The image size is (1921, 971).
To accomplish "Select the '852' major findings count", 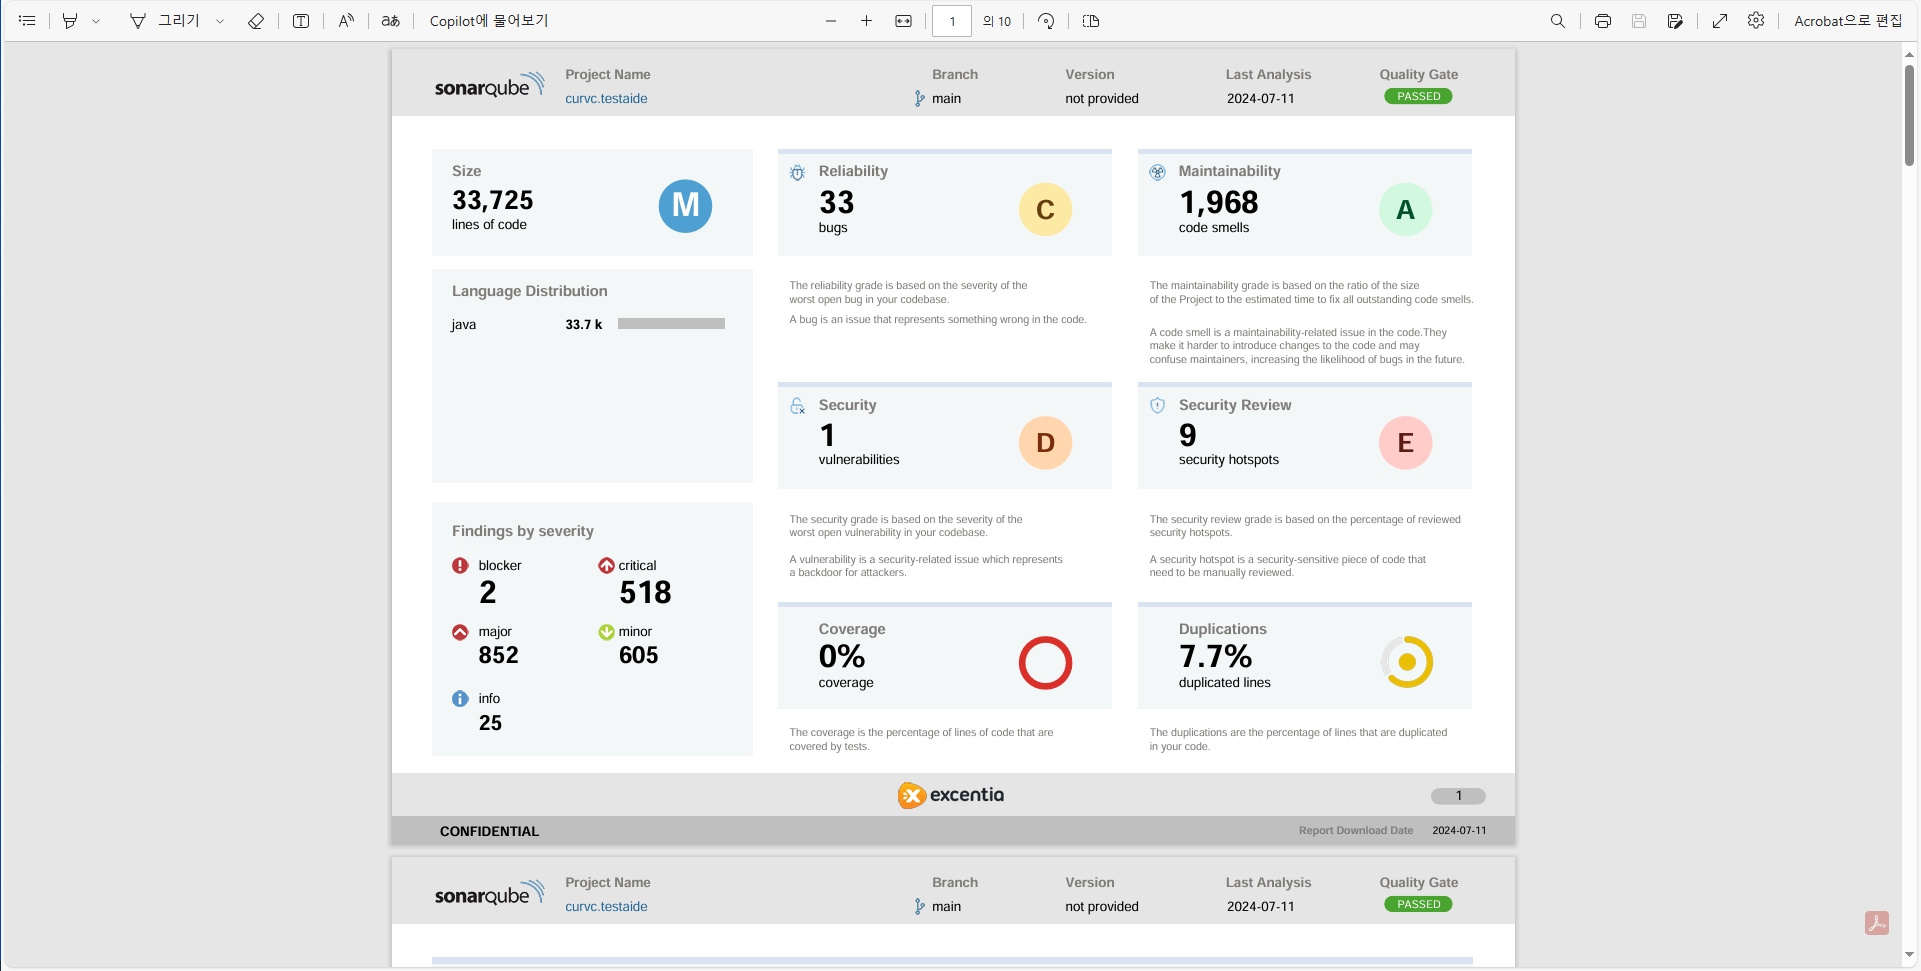I will pos(498,656).
